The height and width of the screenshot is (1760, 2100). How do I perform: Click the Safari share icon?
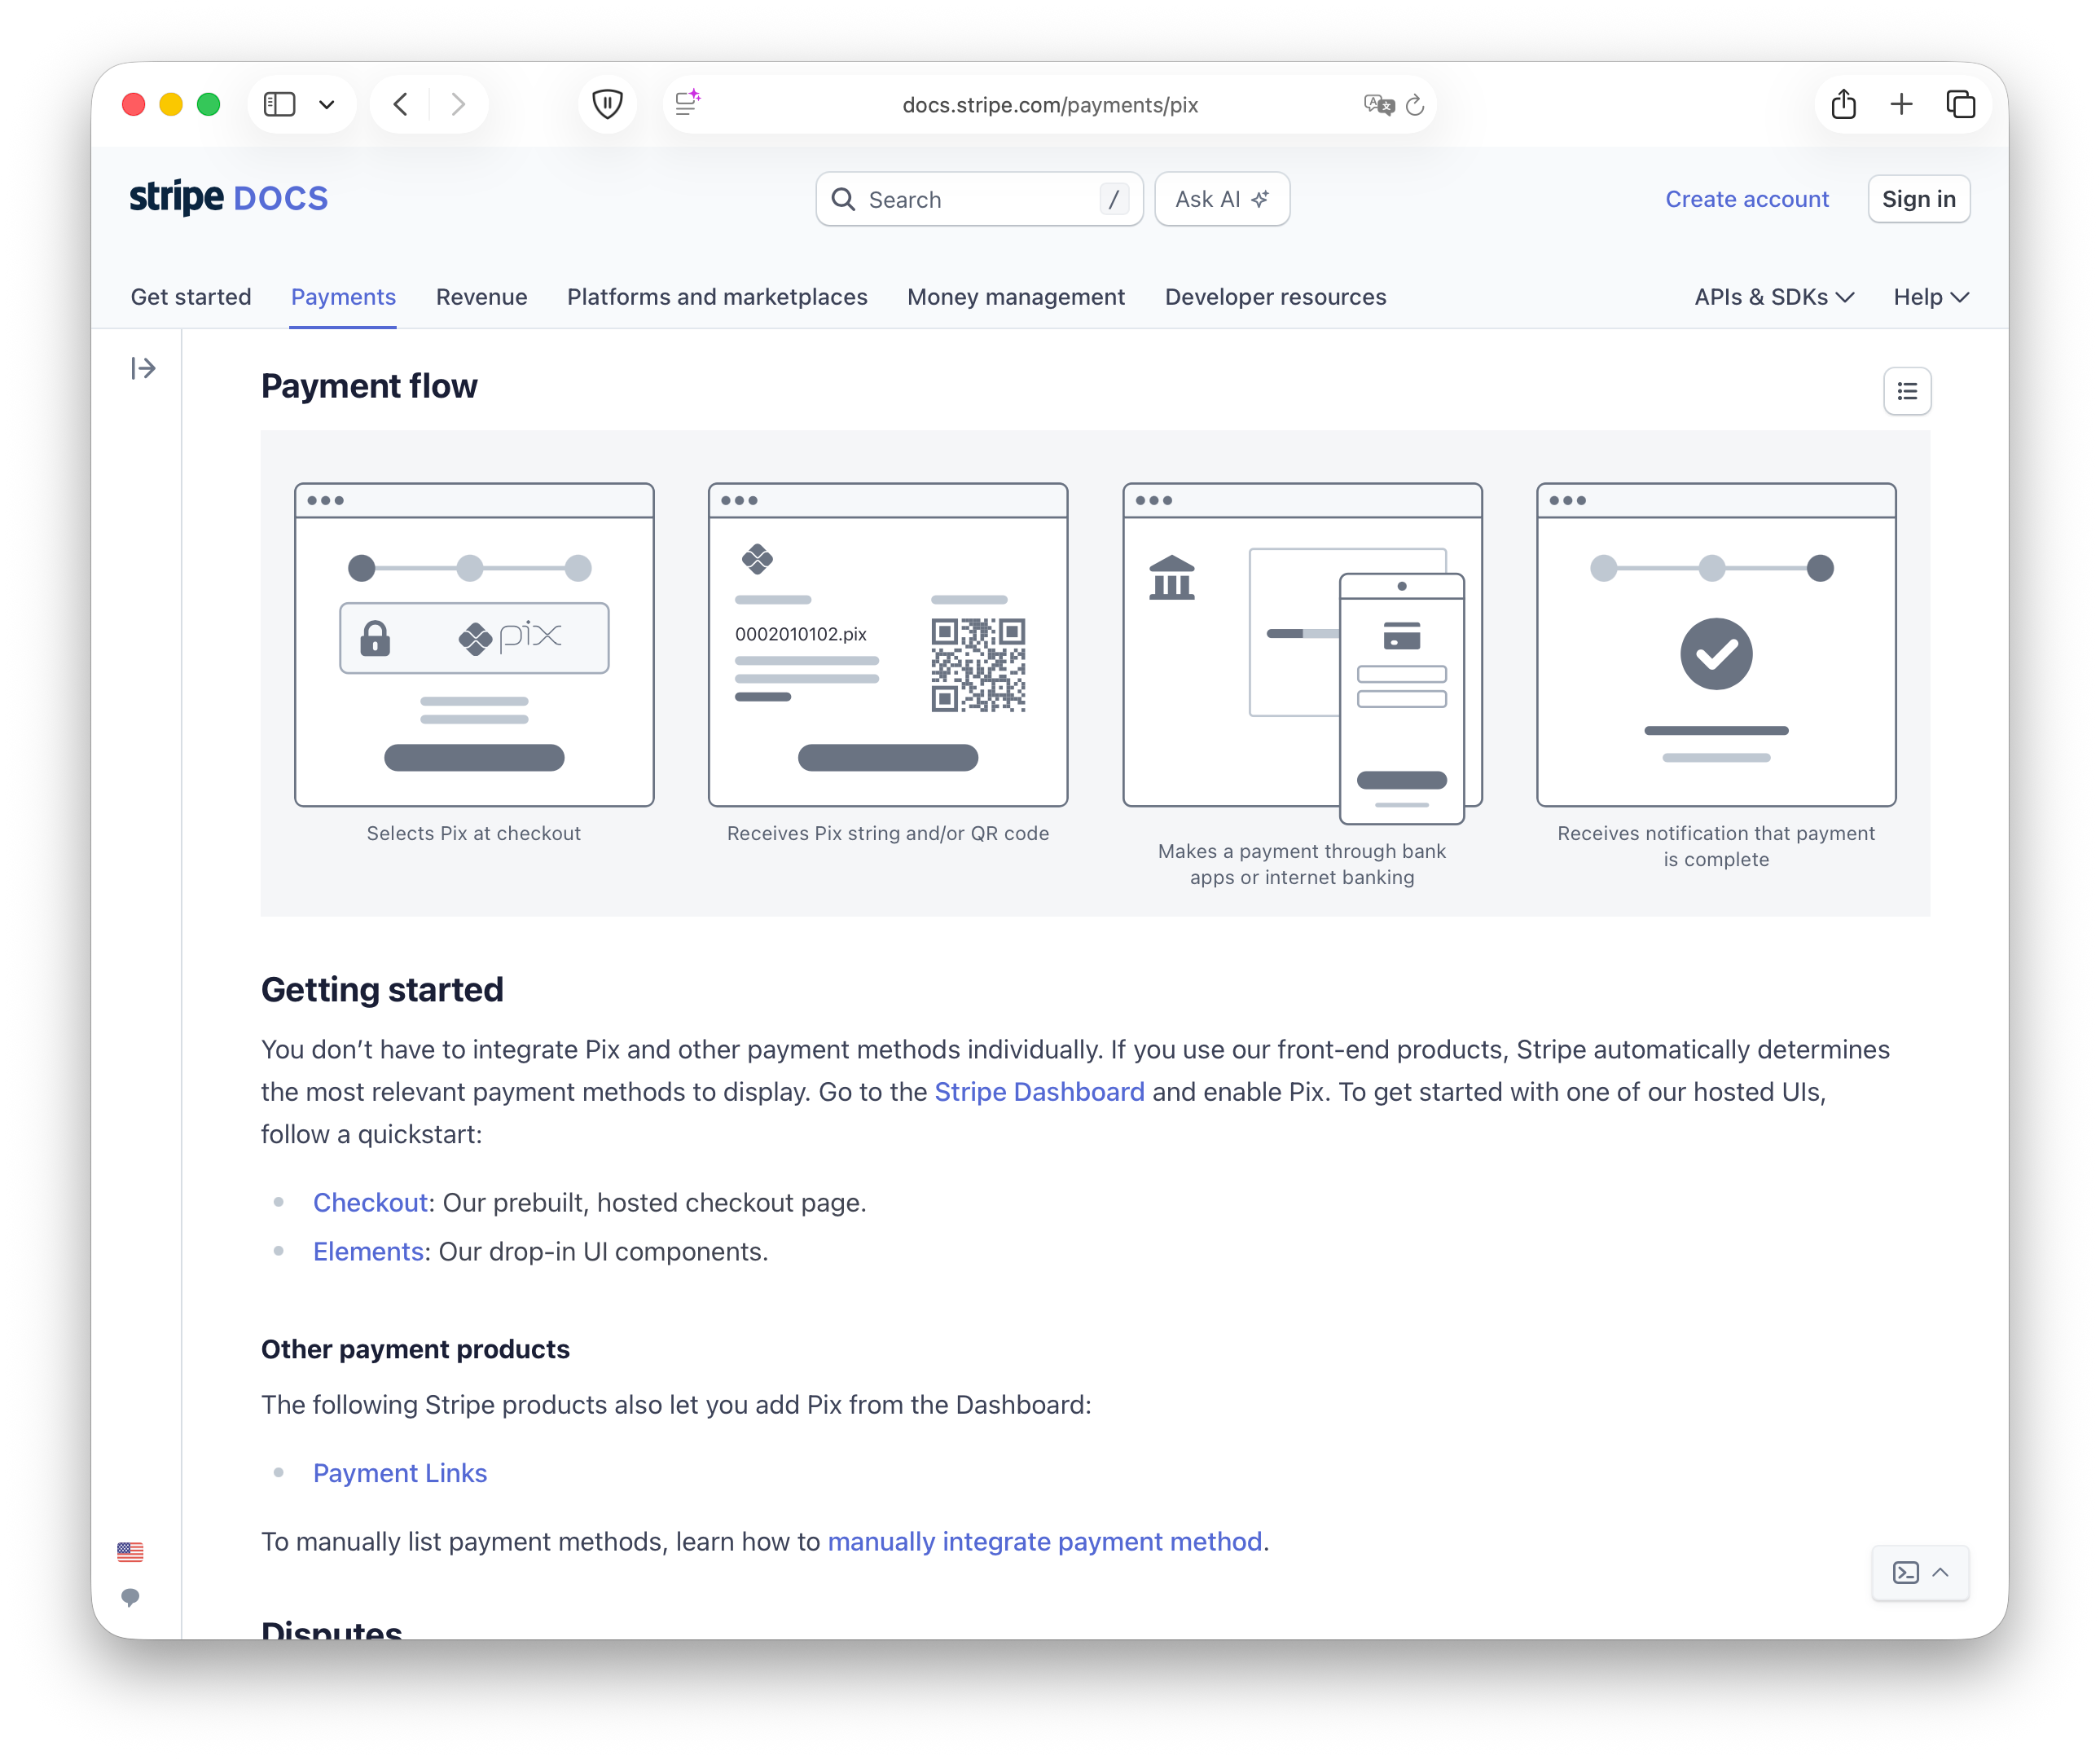(1843, 104)
